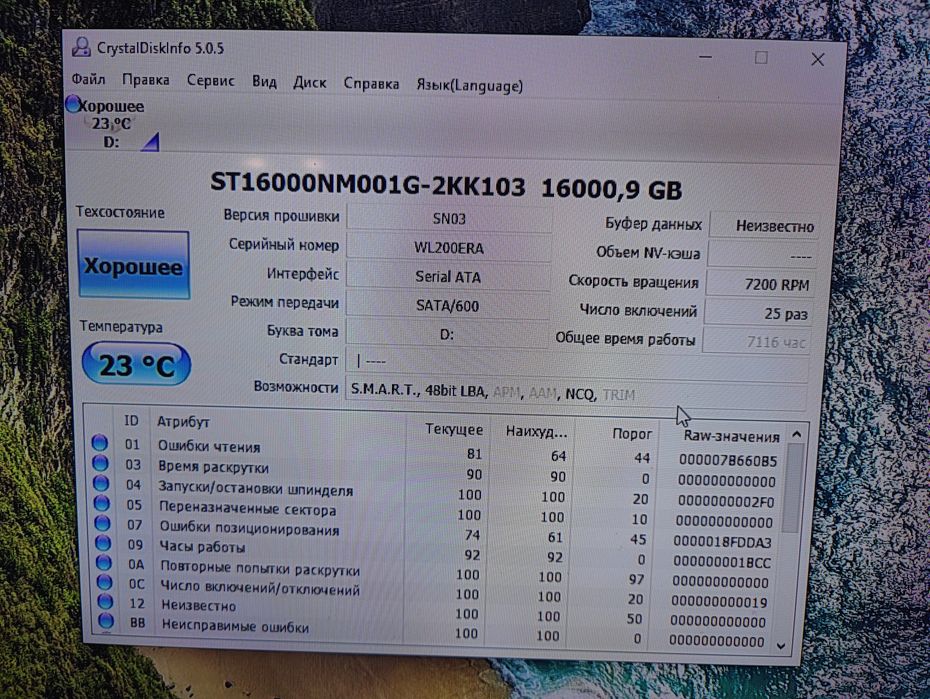Click the CrystalDiskInfo app icon in title bar
The image size is (930, 699).
(x=81, y=47)
